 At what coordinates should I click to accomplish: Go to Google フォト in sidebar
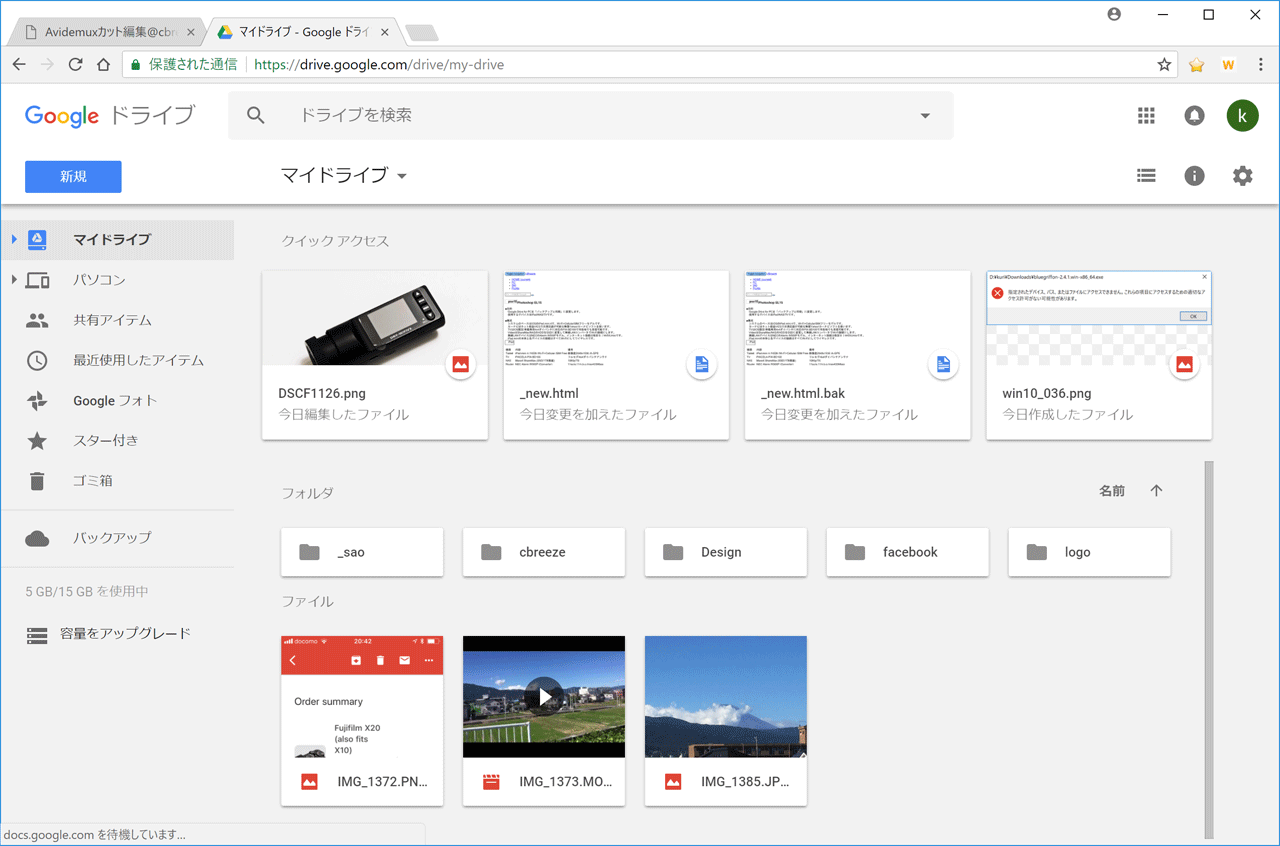[x=115, y=401]
